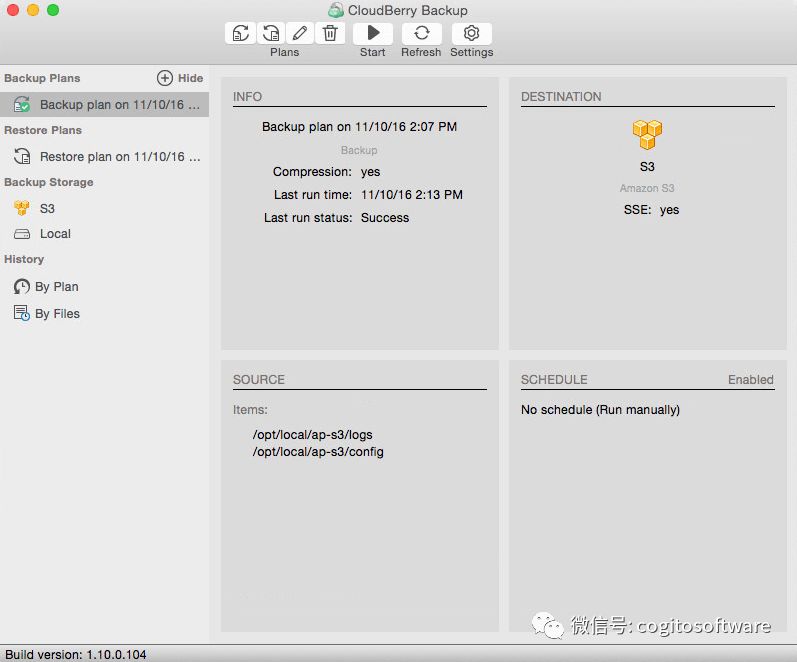
Task: Select the 'Backup plan on 11/10/16' sidebar entry
Action: point(104,105)
